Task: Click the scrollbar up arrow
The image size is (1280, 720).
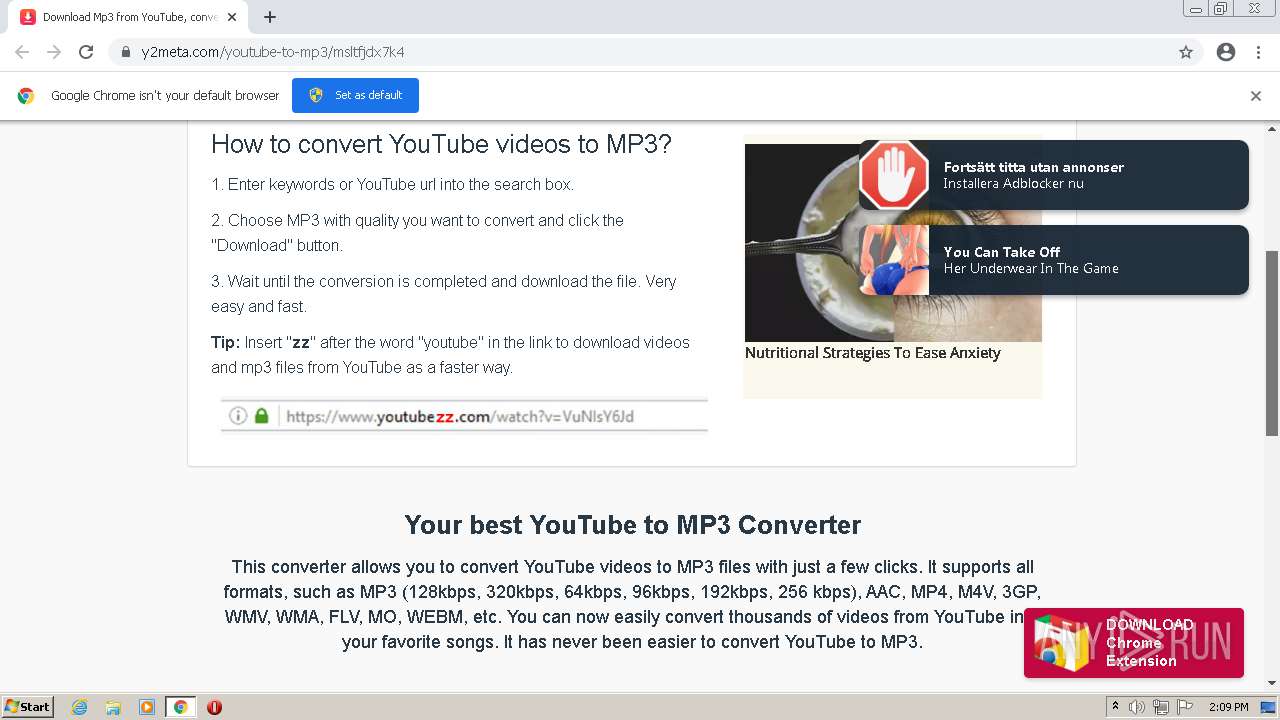Action: [1272, 128]
